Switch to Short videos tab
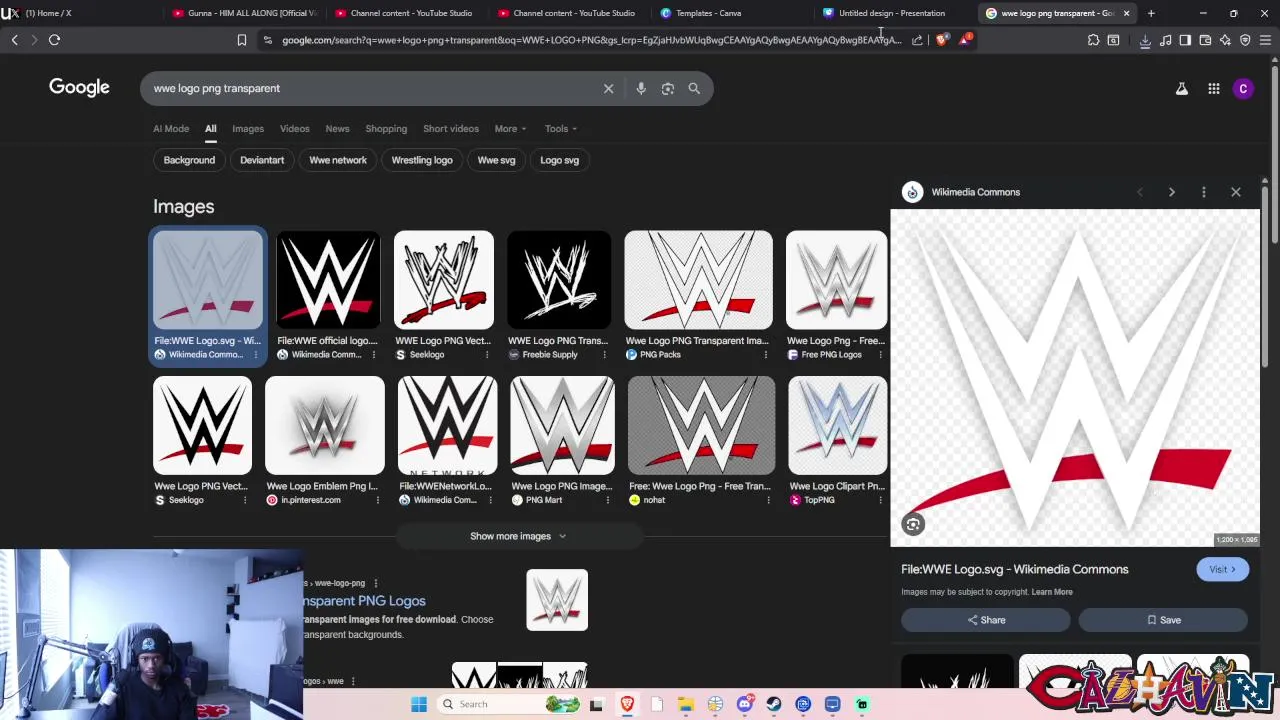 click(451, 128)
